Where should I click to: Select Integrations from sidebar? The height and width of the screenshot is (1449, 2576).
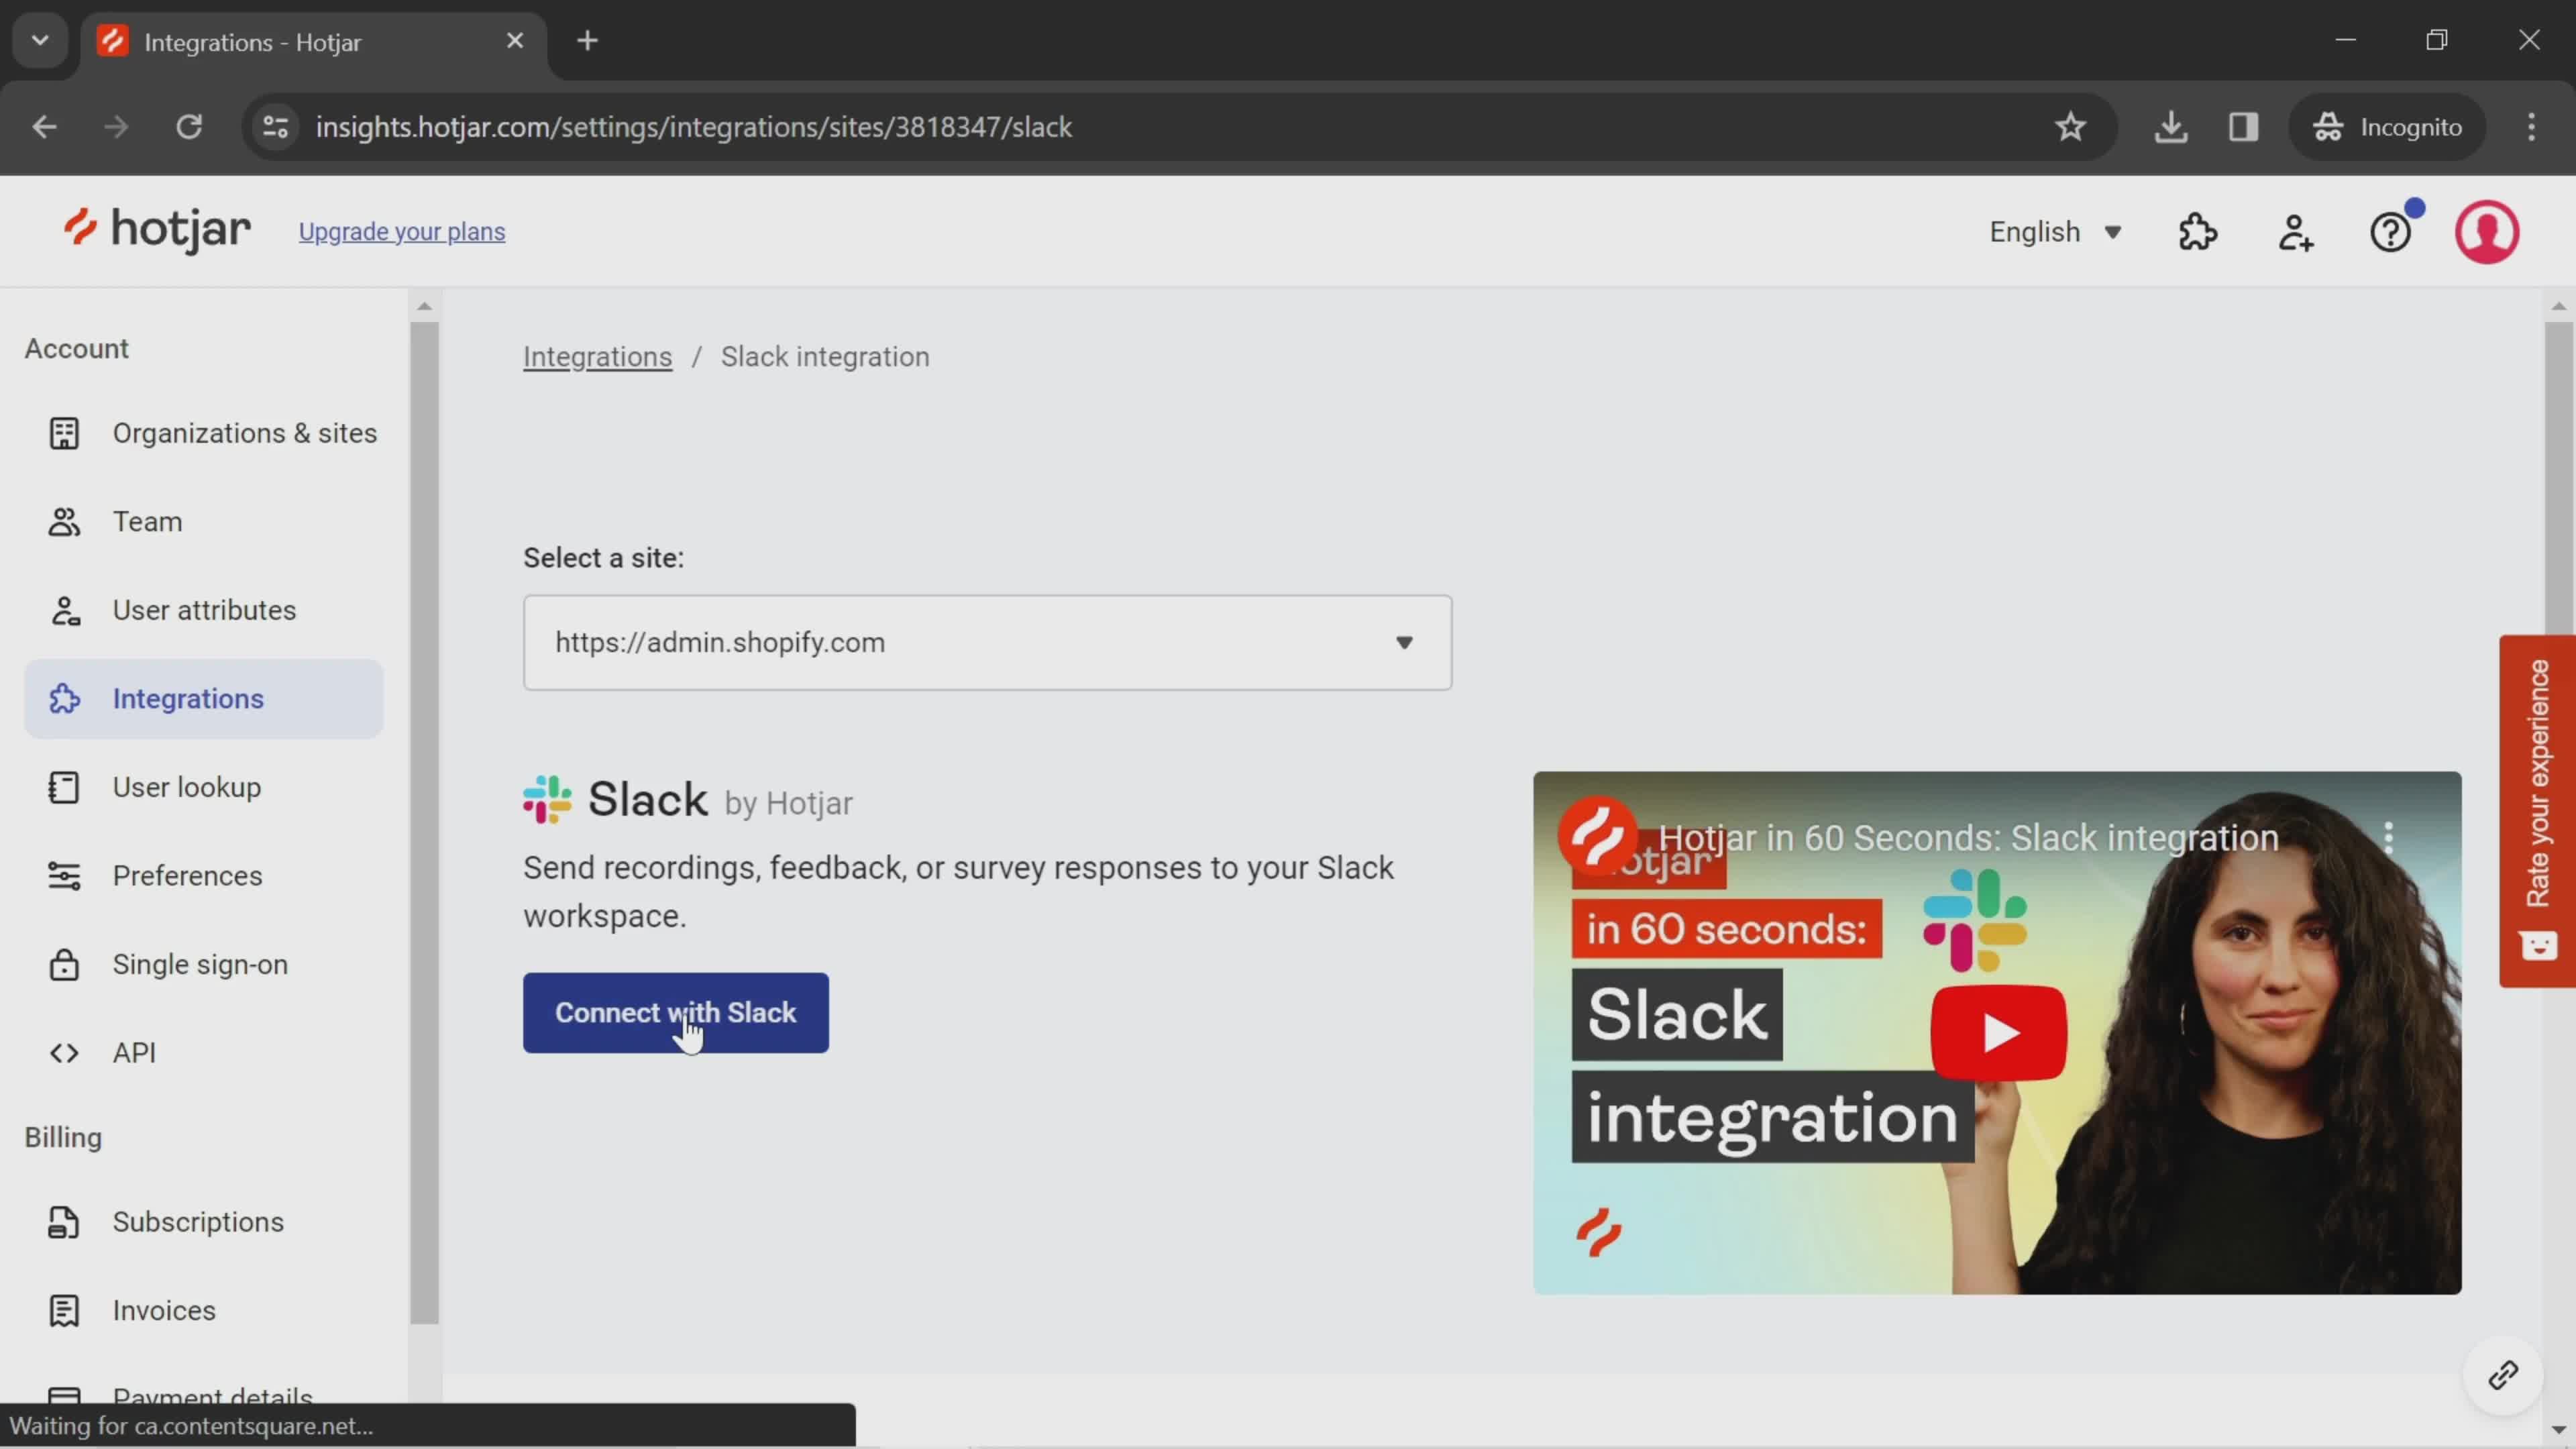click(188, 697)
